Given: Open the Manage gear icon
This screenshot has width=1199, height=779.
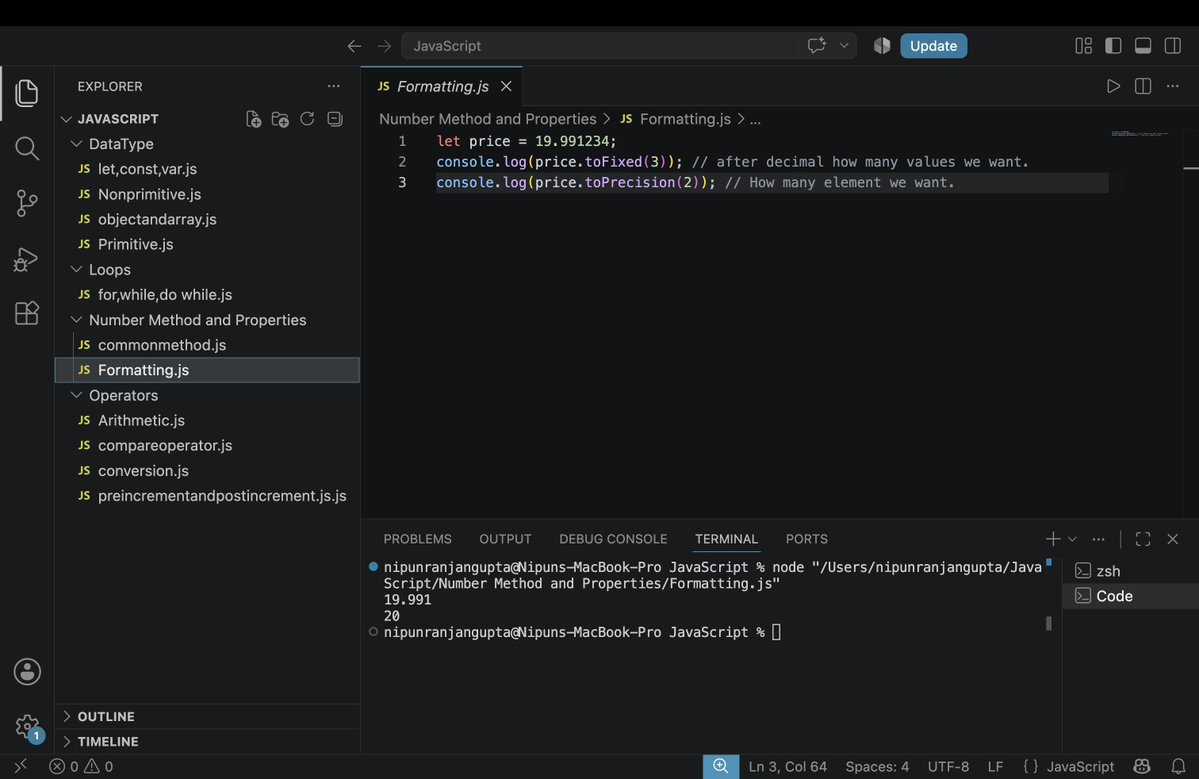Looking at the screenshot, I should [28, 727].
